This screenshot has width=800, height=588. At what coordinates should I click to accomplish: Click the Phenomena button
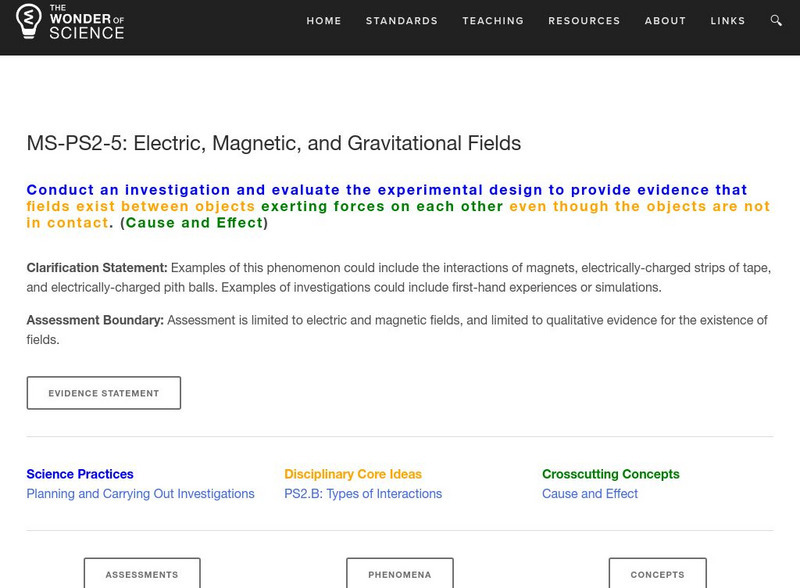pyautogui.click(x=400, y=574)
